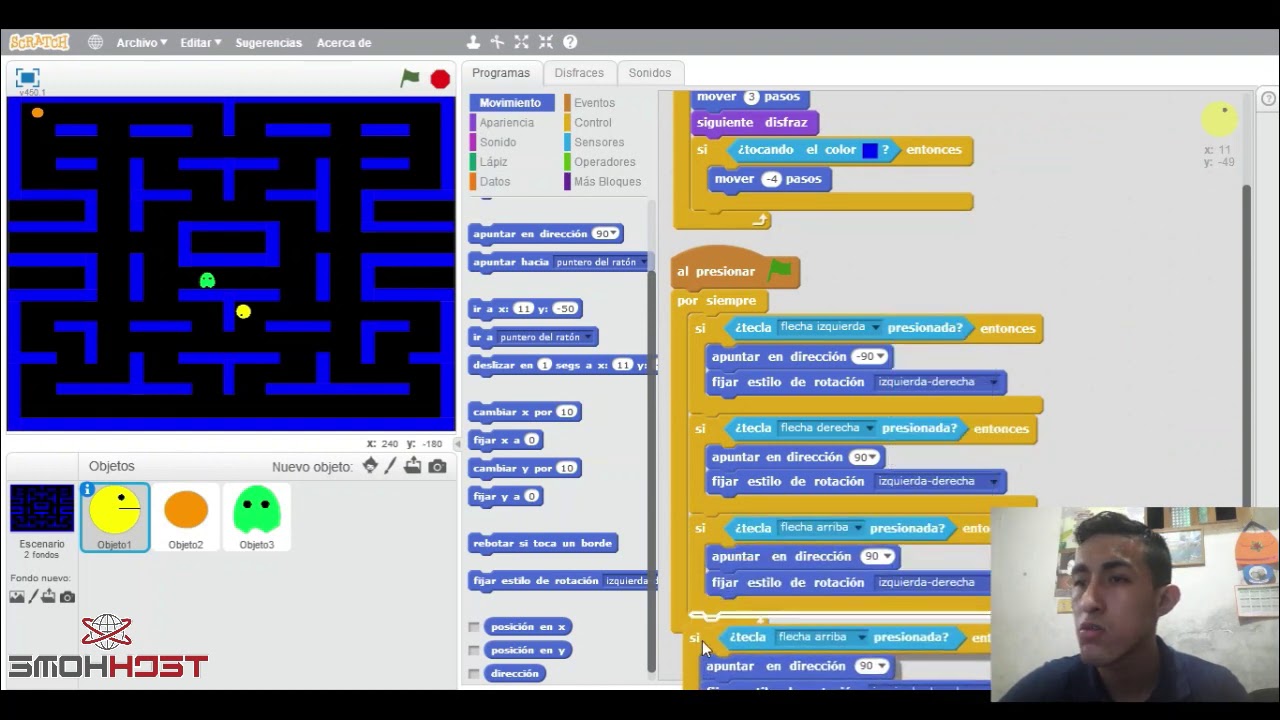
Task: Open the flecha izquierda key dropdown
Action: 876,328
